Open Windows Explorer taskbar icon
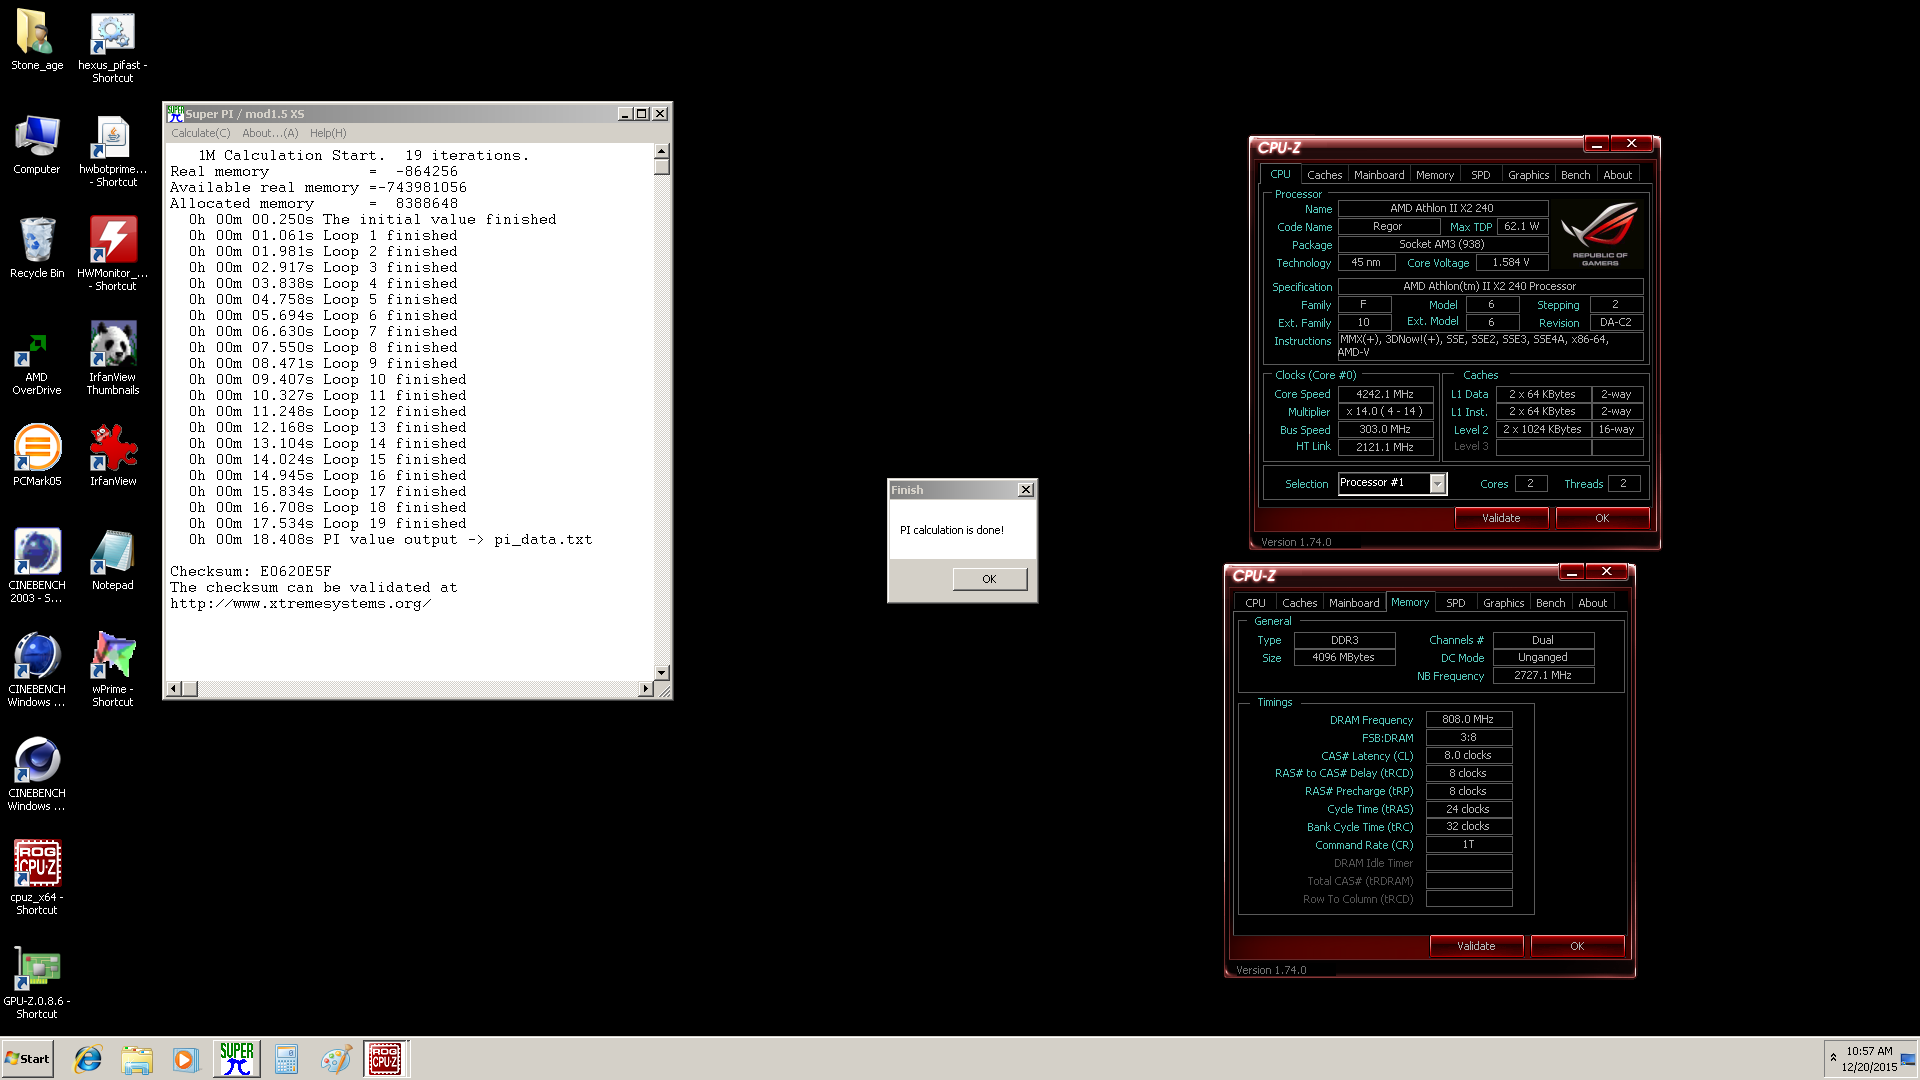Screen dimensions: 1920x1080 click(x=137, y=1059)
